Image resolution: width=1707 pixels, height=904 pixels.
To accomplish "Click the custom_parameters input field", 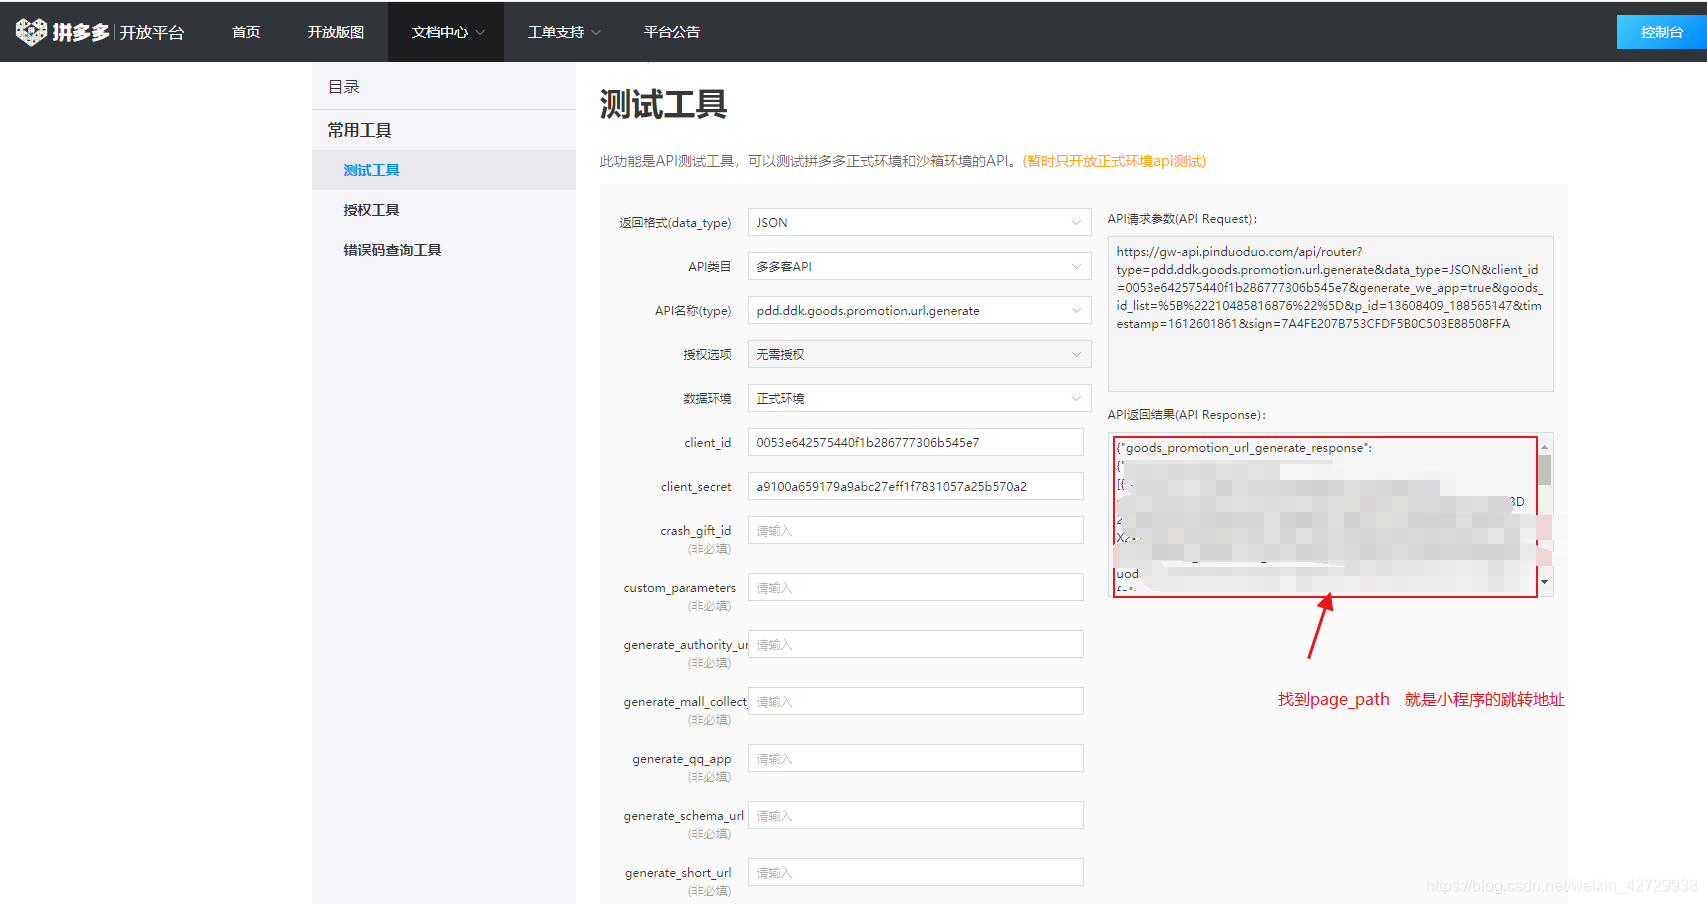I will coord(915,587).
